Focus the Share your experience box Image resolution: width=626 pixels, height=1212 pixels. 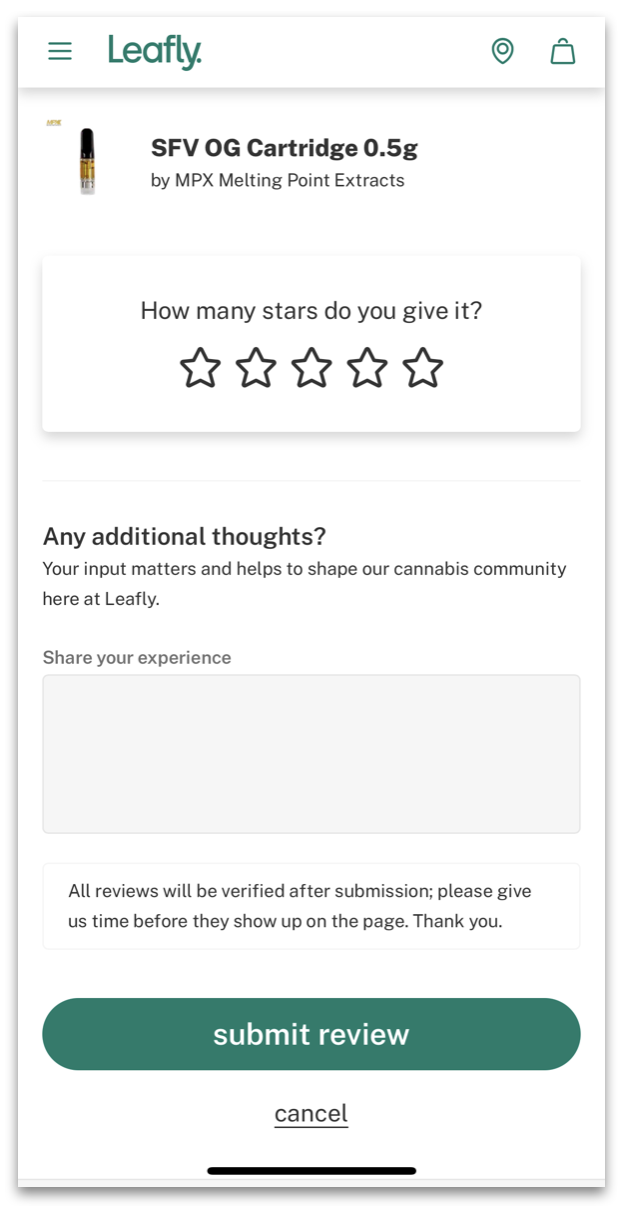click(x=311, y=754)
